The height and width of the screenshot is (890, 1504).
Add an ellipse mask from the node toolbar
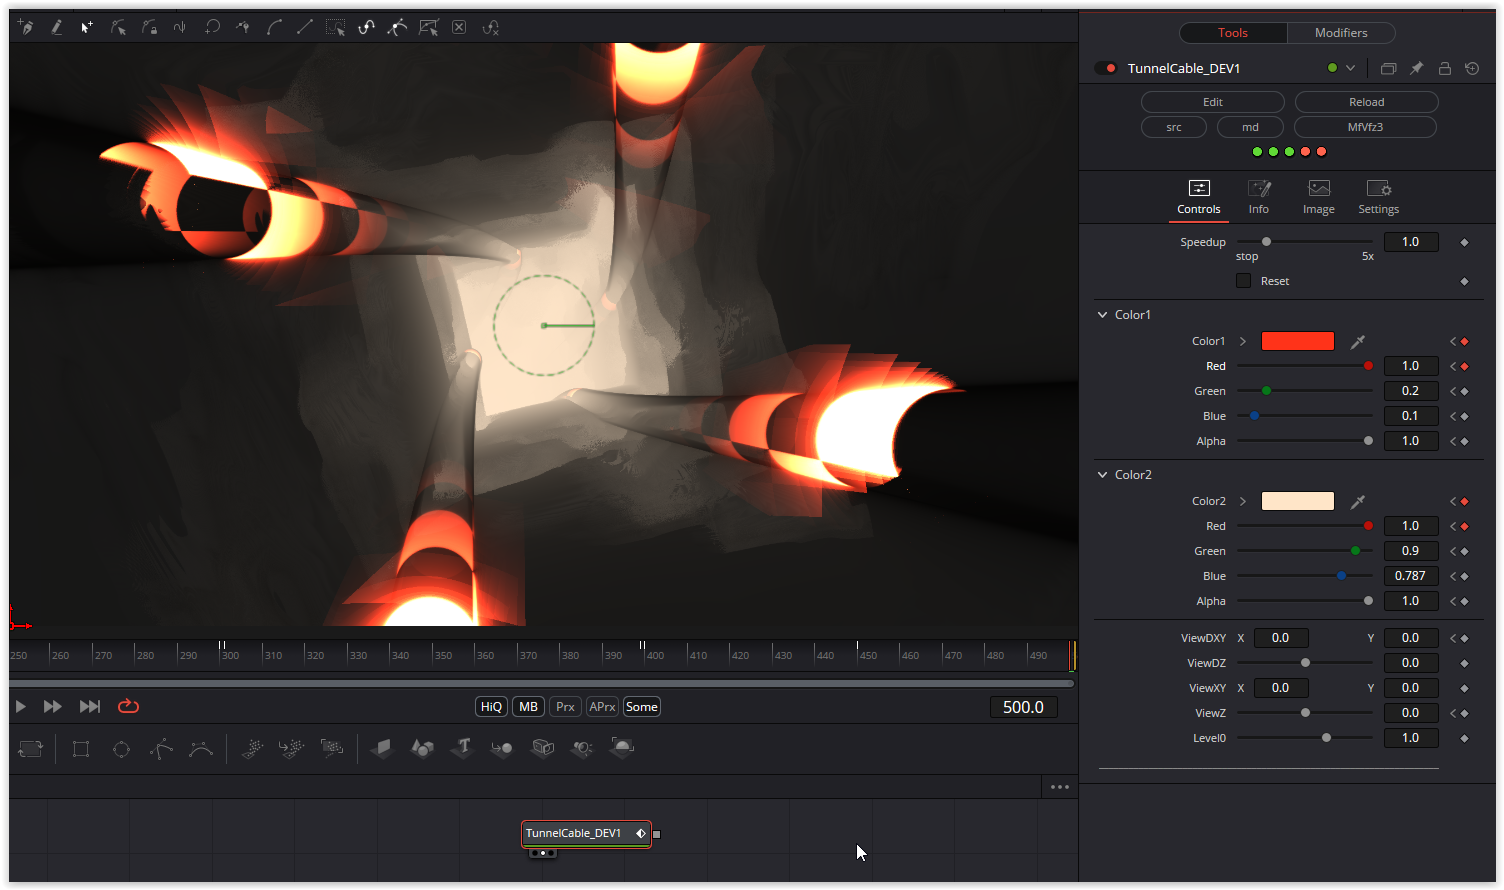(121, 749)
